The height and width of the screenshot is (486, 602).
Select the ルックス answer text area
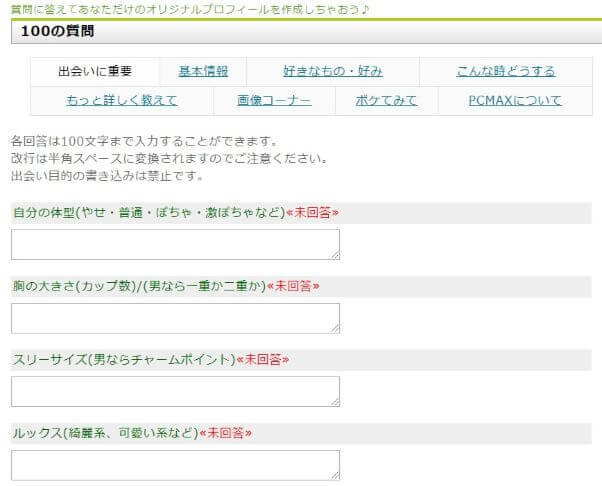(175, 465)
